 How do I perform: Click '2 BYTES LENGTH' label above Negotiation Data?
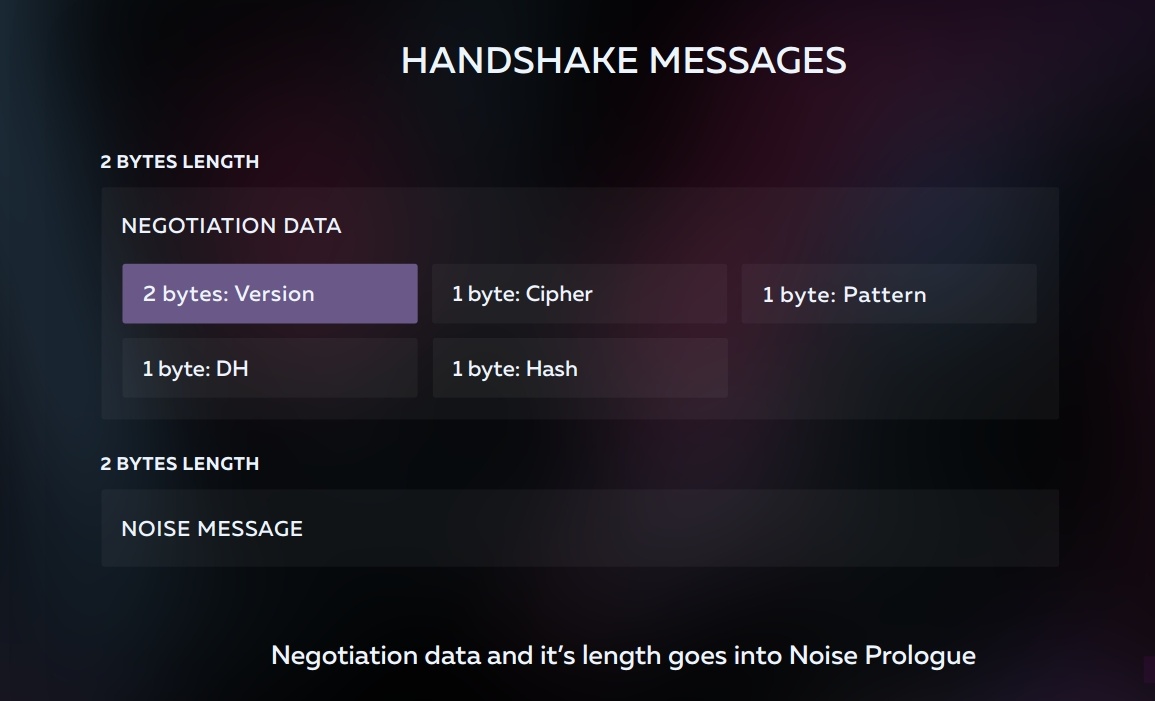(180, 162)
